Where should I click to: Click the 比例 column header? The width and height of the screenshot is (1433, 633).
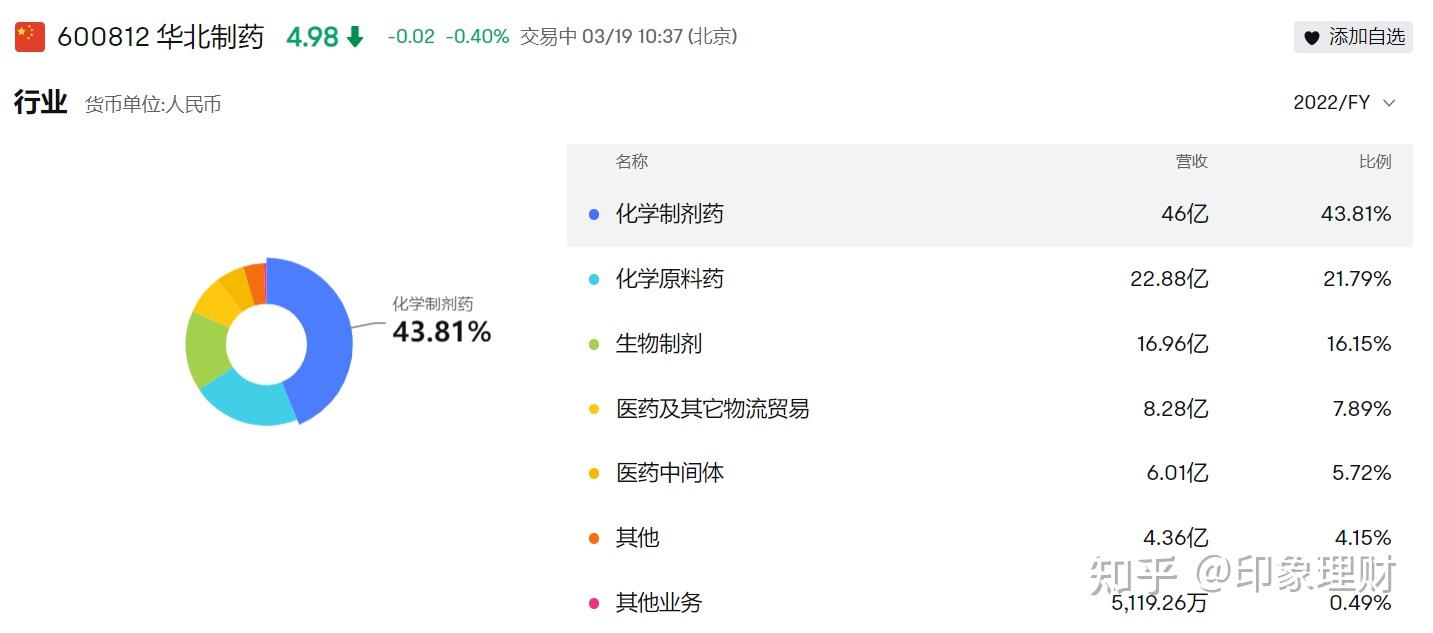1374,162
